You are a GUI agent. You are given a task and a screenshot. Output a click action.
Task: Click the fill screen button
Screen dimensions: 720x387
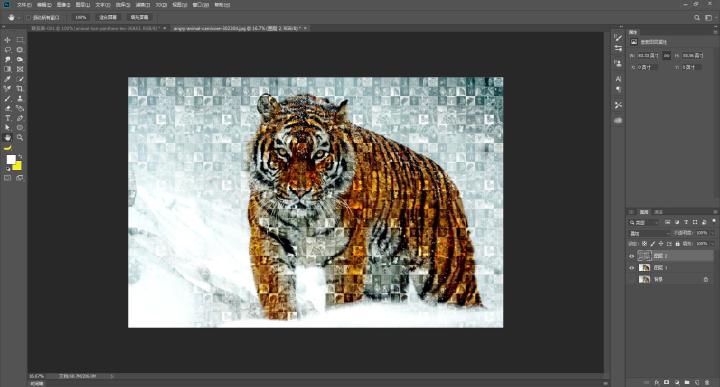140,17
